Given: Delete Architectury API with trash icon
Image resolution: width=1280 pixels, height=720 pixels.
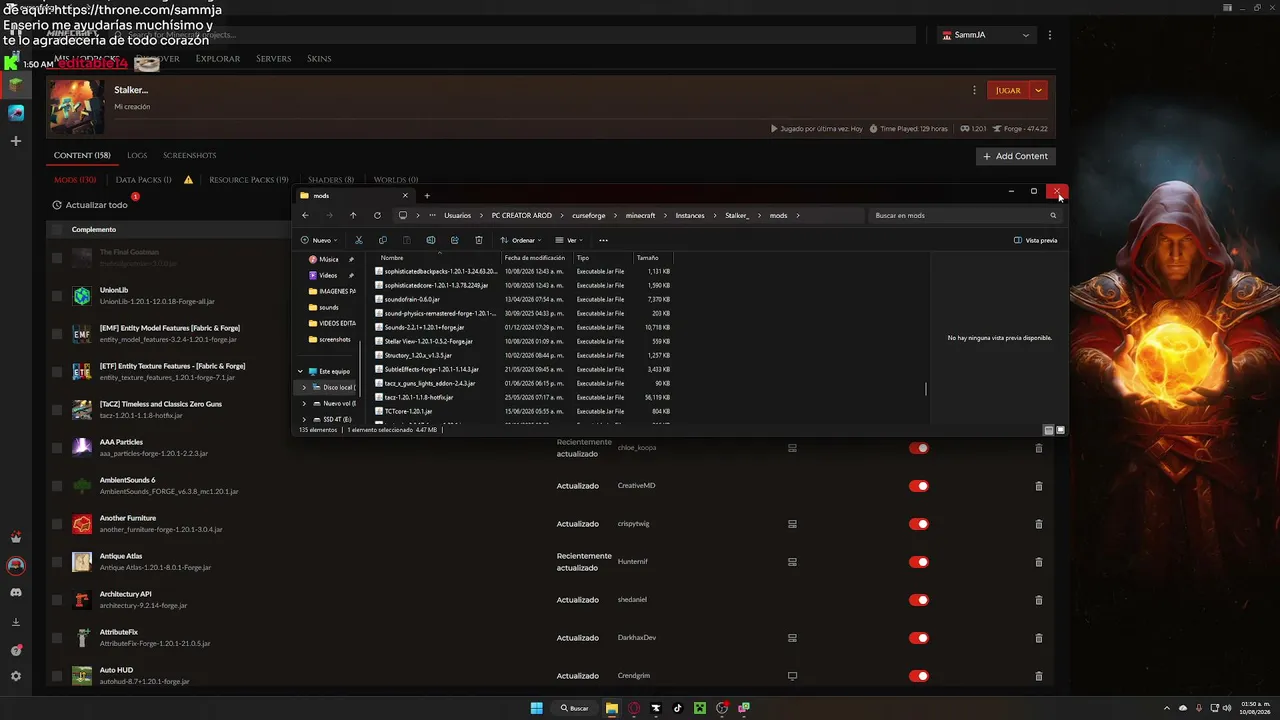Looking at the screenshot, I should tap(1038, 600).
